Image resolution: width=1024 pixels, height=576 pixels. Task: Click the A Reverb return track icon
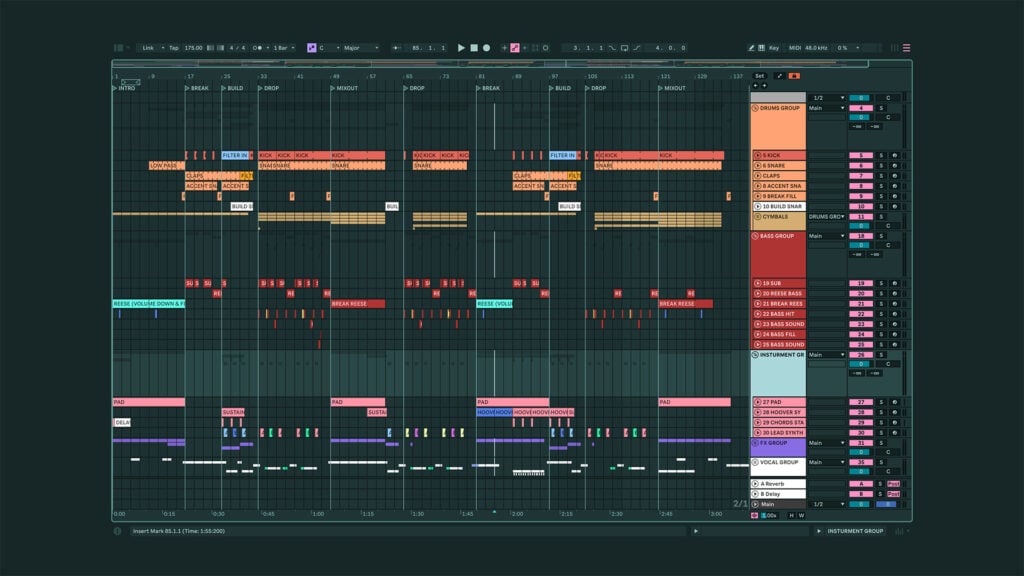point(755,484)
